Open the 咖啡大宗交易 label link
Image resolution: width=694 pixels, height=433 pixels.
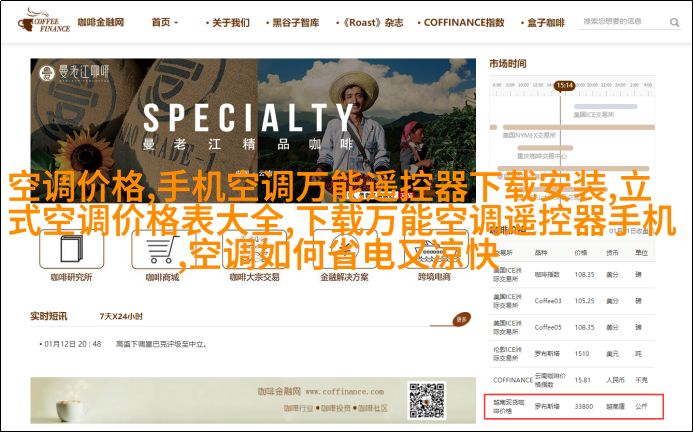click(254, 277)
